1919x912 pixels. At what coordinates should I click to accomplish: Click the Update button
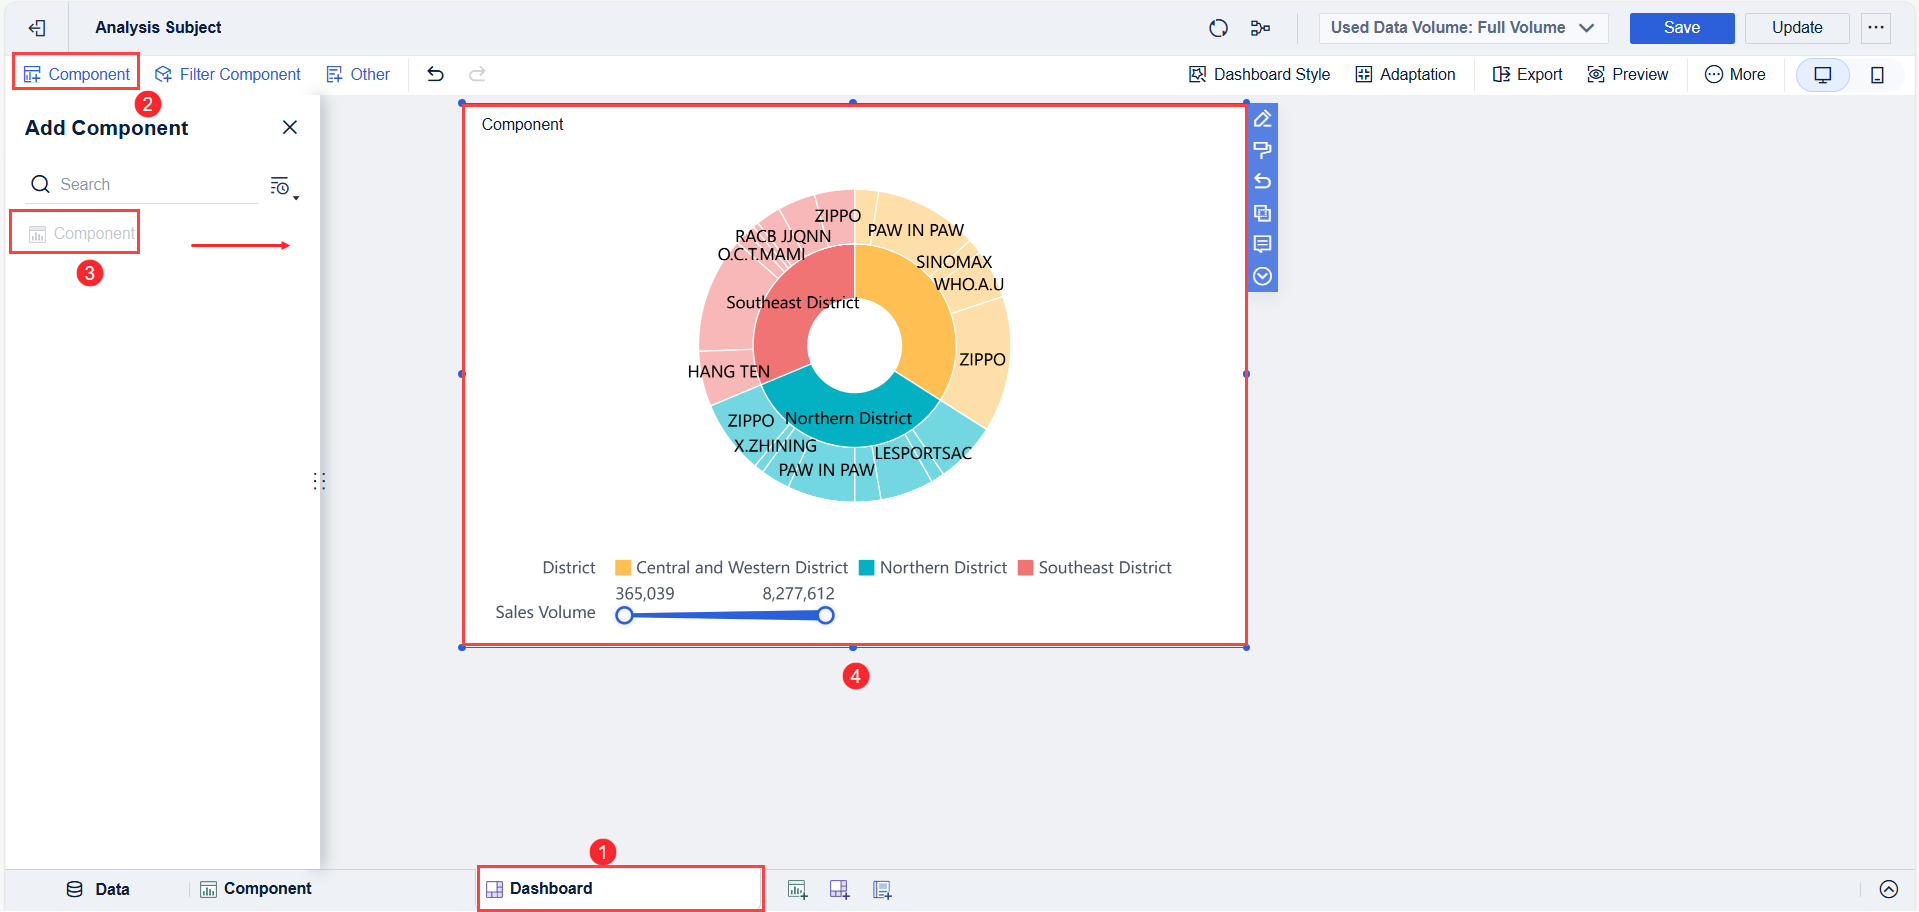coord(1797,28)
